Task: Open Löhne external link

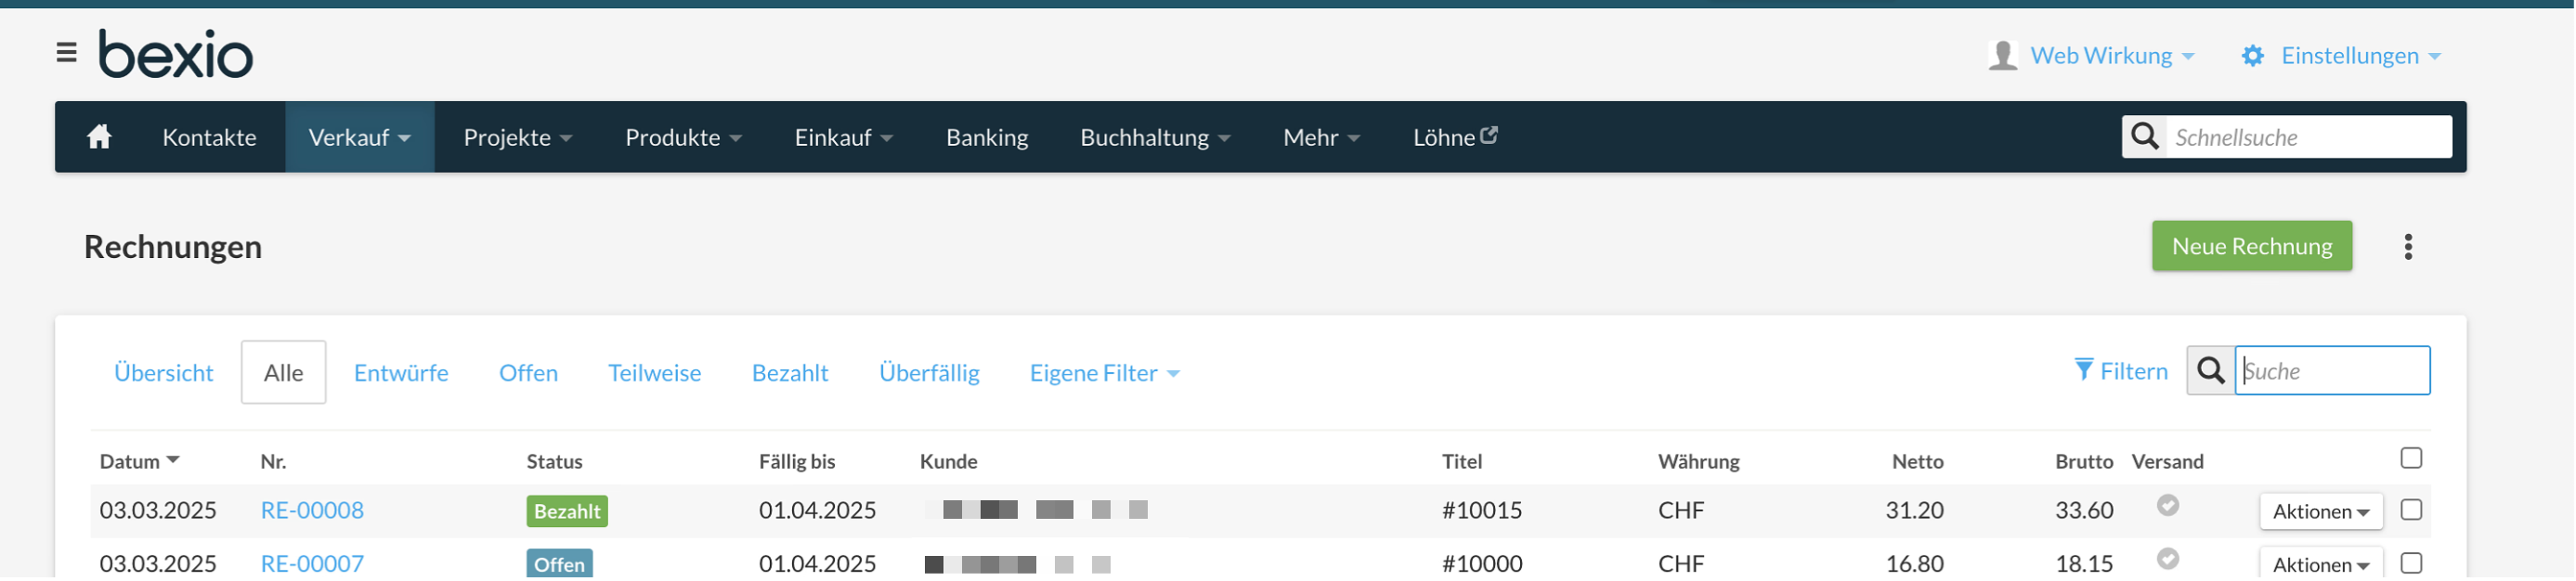Action: point(1454,137)
